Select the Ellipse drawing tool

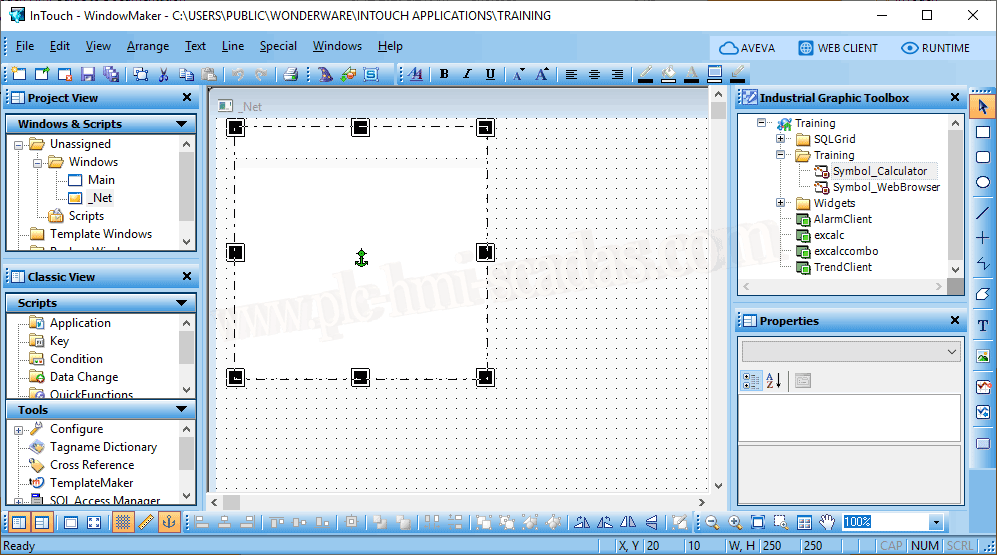(x=983, y=184)
